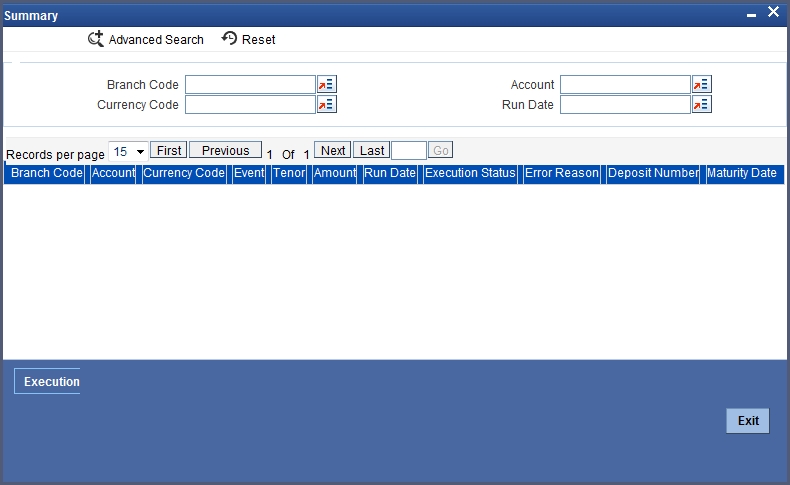
Task: Open the Currency Code lookup list icon
Action: click(x=326, y=104)
